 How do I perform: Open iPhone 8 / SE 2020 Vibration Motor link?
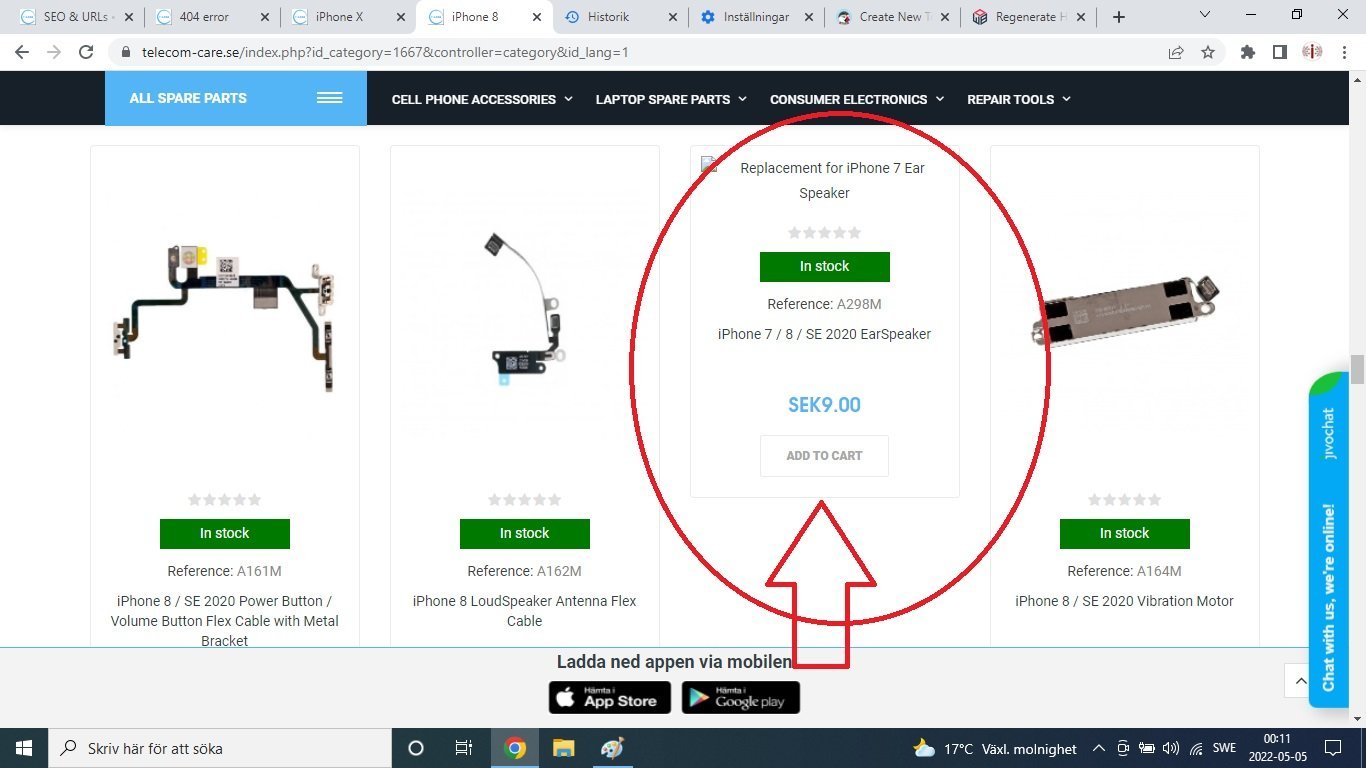coord(1124,601)
